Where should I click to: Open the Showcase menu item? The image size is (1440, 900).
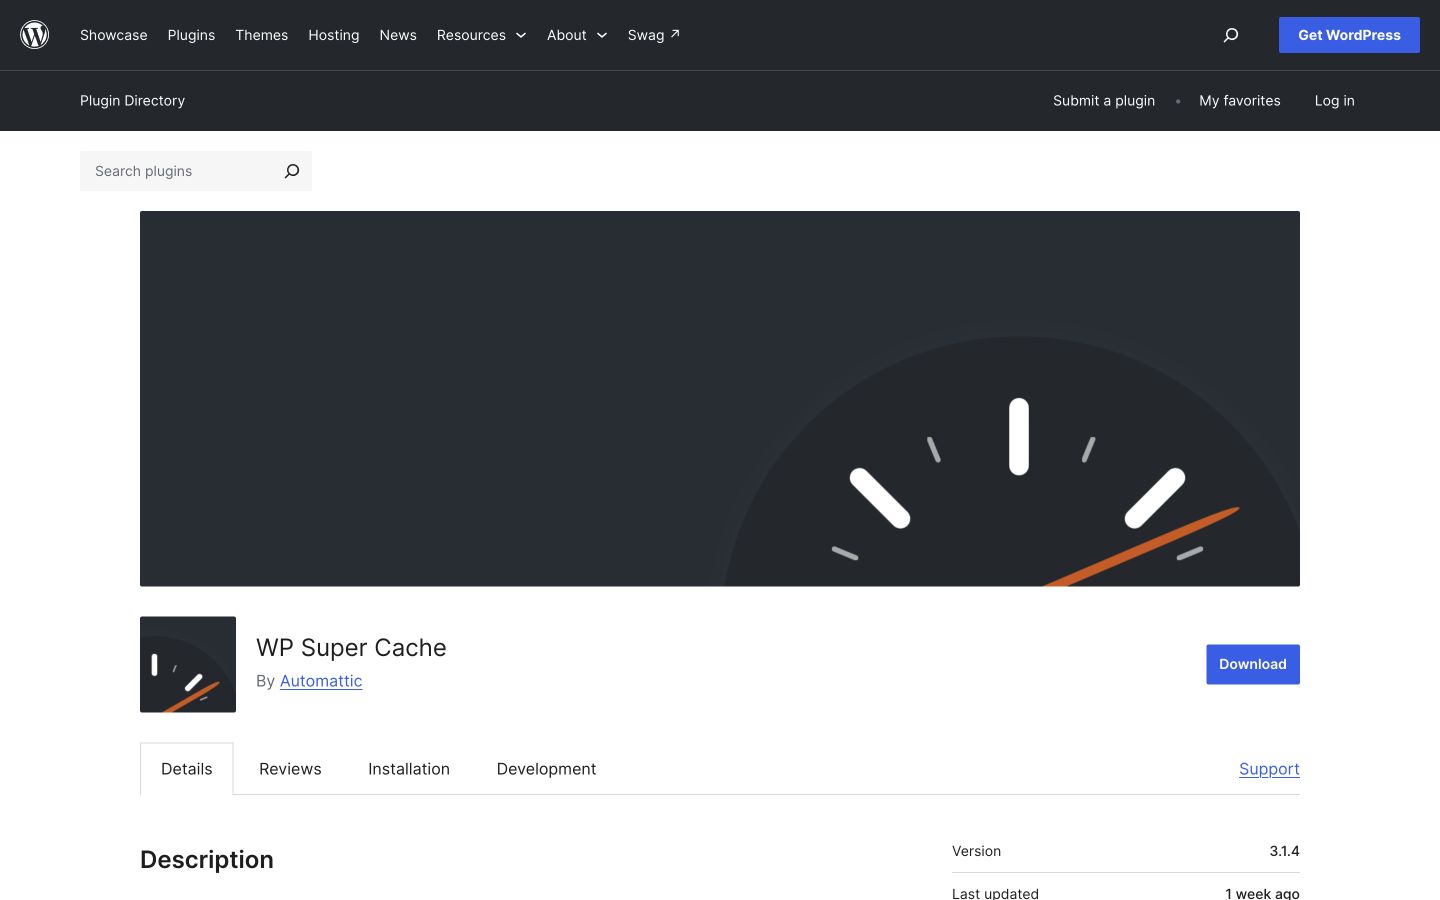click(x=114, y=35)
